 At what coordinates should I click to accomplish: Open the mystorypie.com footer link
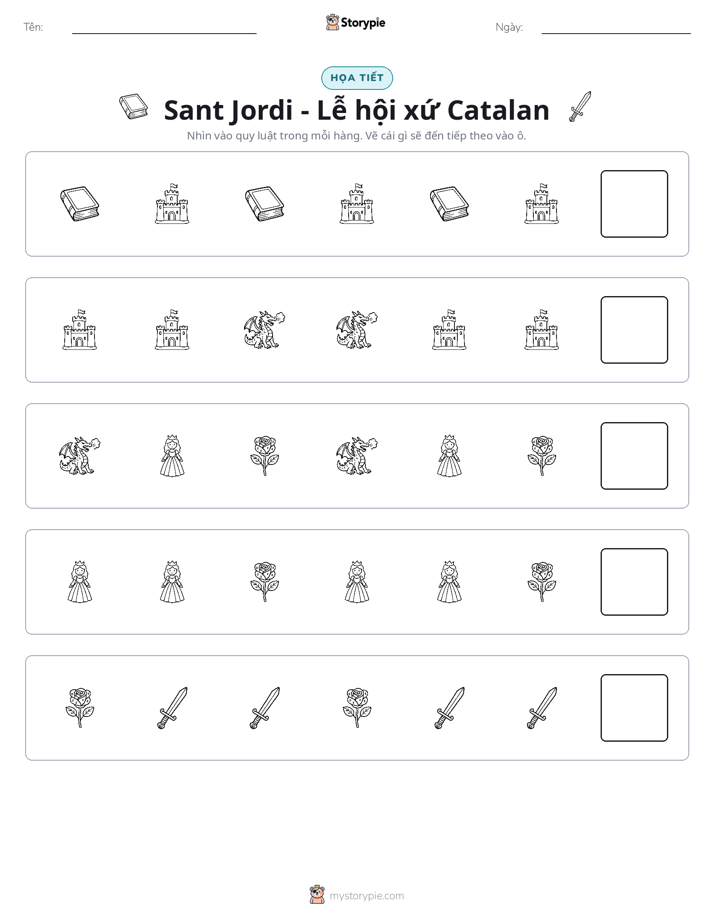[366, 896]
